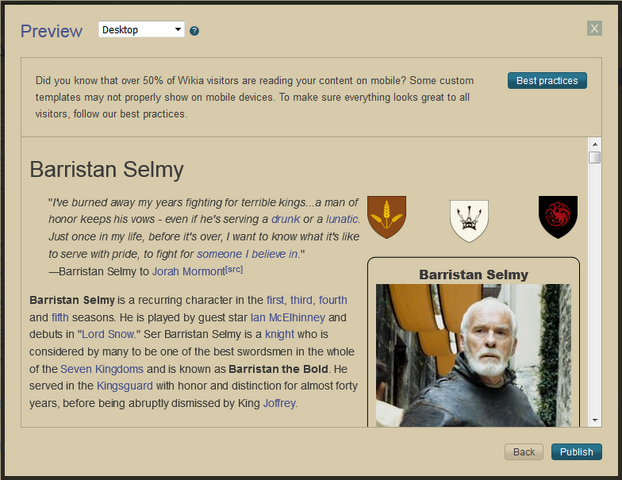Click the [src] citation link

click(234, 270)
